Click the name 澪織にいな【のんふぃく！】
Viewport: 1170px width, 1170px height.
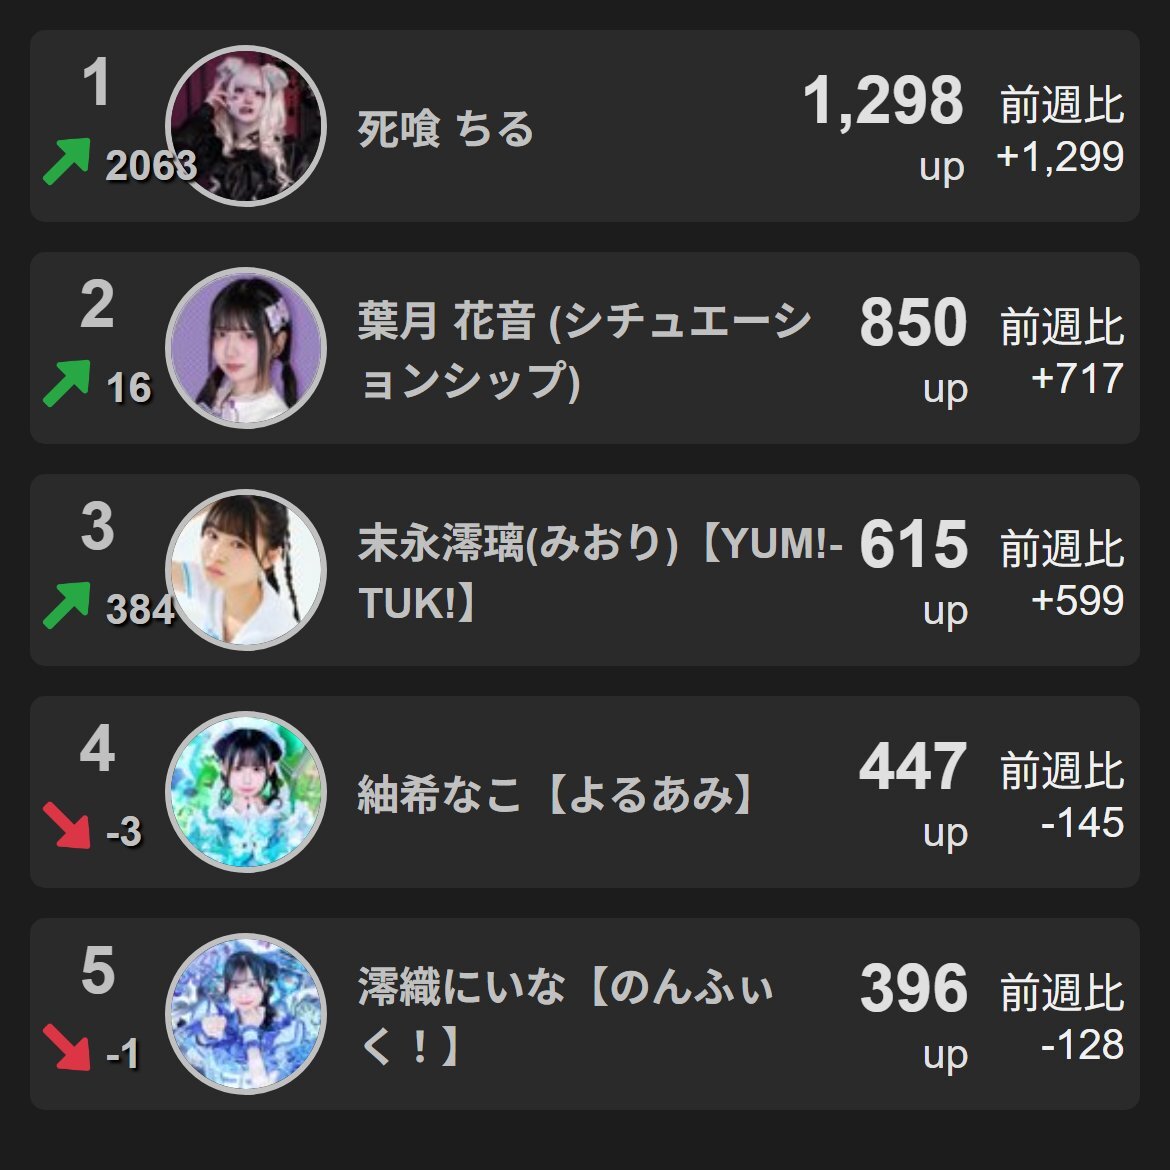tap(565, 1016)
